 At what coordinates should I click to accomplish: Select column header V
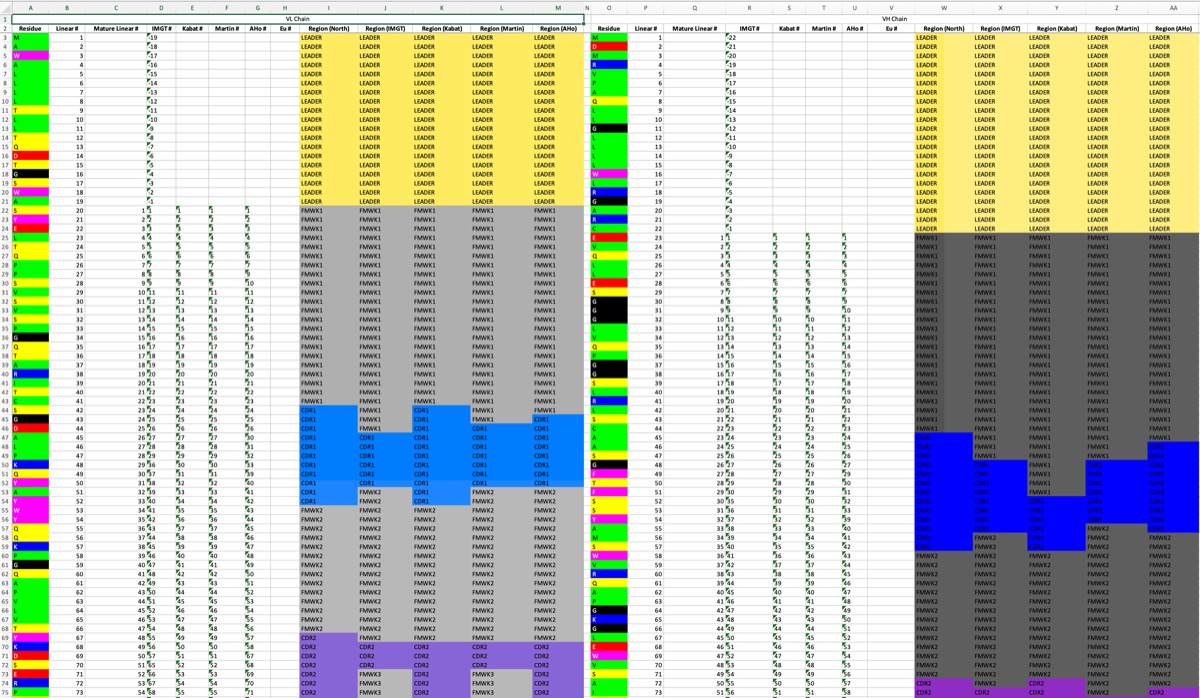(x=891, y=7)
